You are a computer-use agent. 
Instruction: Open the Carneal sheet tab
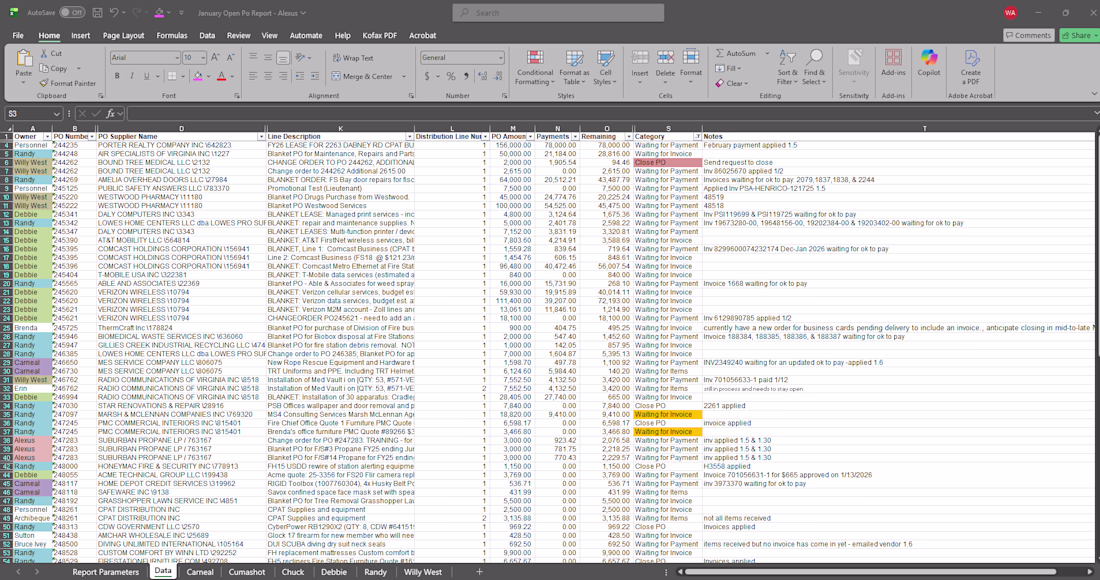[200, 572]
